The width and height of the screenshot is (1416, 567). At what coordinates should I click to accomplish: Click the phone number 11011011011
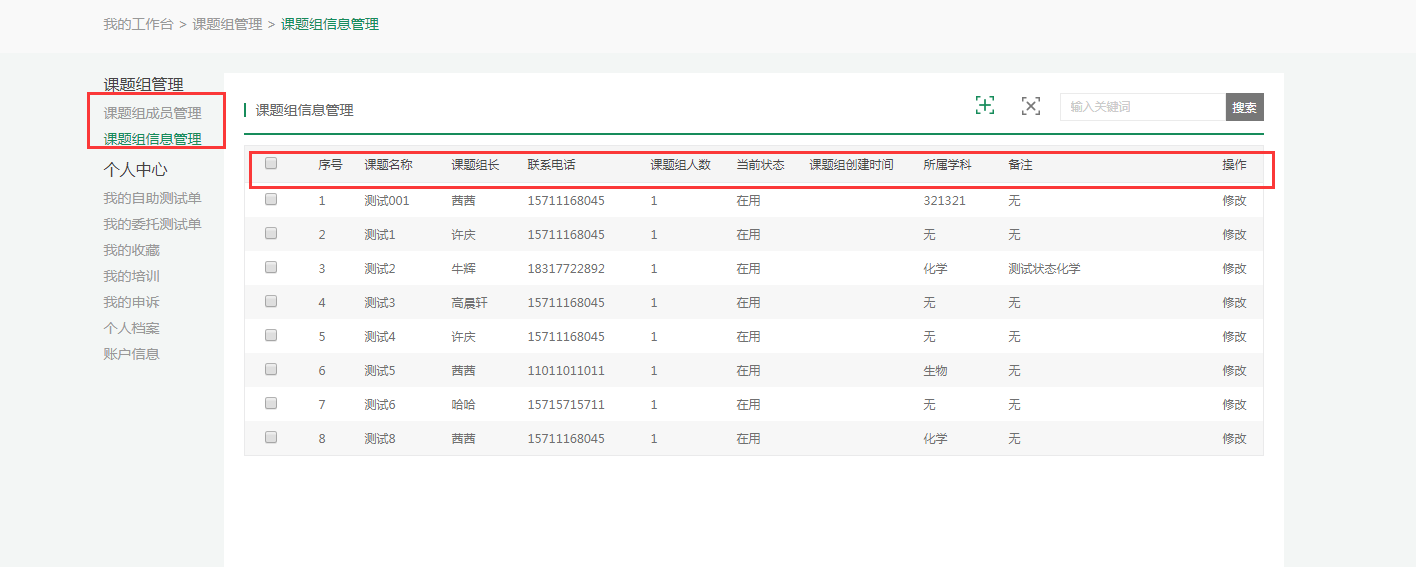pos(566,371)
